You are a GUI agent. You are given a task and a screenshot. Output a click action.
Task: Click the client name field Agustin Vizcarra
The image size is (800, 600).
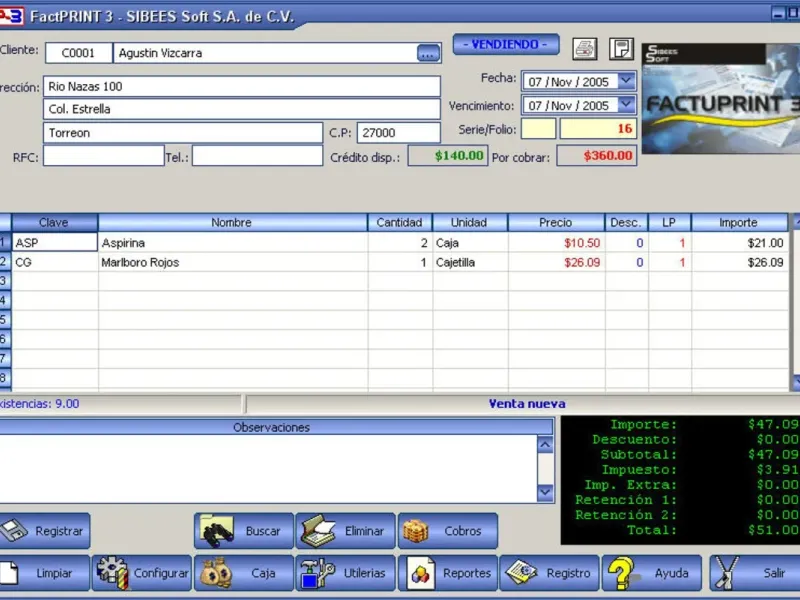265,53
